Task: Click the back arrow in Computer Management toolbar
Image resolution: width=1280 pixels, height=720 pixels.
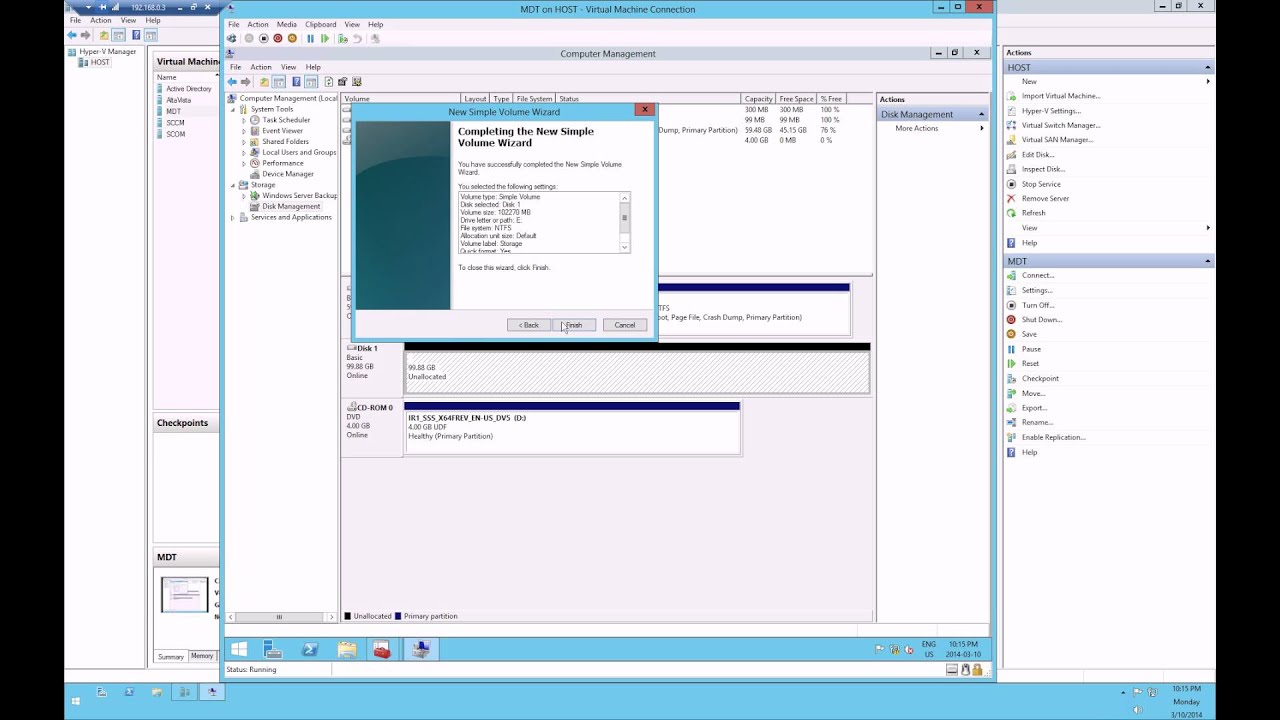Action: [x=232, y=82]
